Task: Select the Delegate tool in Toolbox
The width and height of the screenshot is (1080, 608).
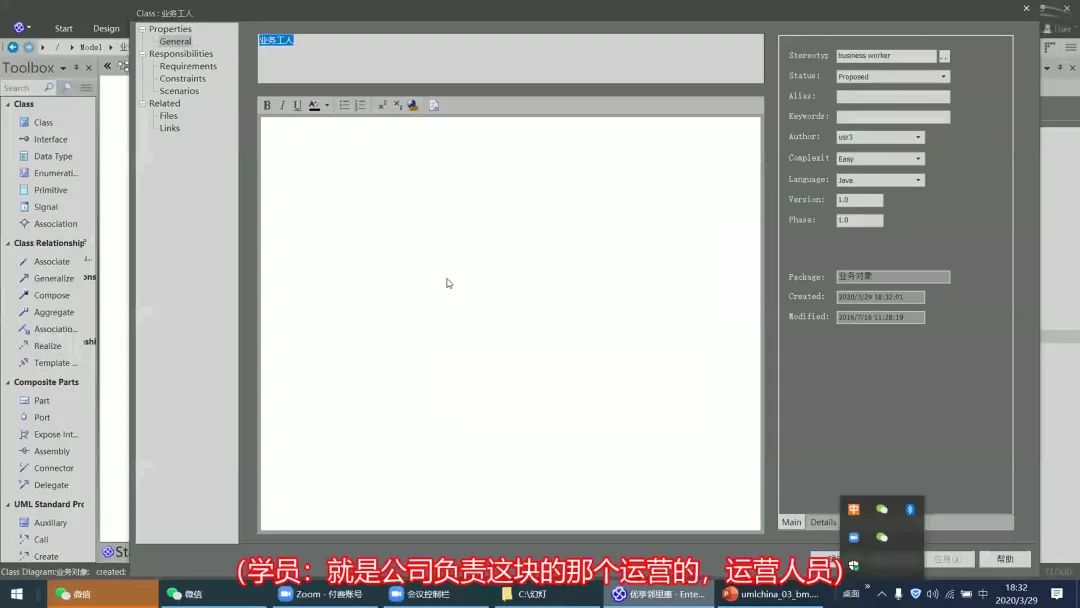Action: tap(51, 485)
